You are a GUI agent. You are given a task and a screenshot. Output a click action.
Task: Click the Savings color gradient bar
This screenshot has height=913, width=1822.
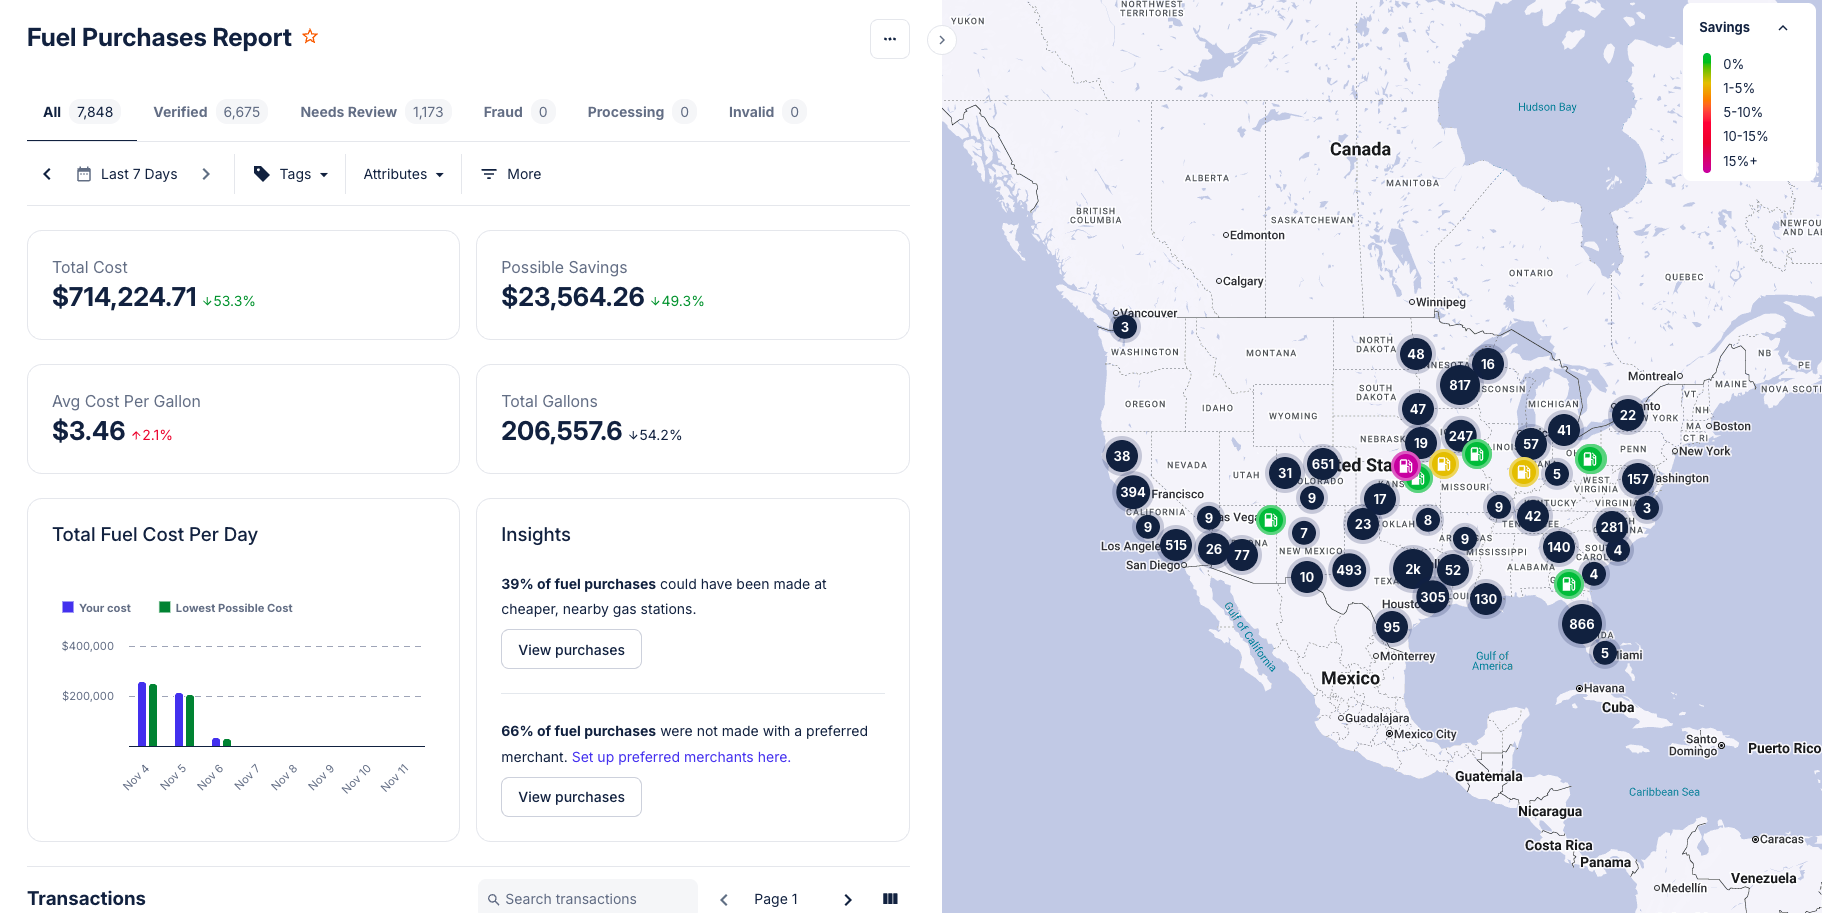tap(1707, 112)
